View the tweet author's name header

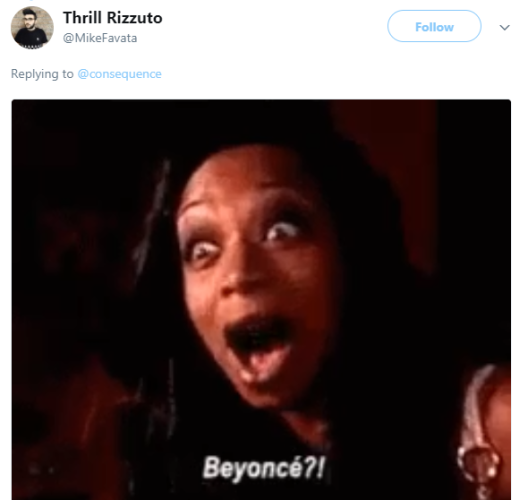[112, 18]
